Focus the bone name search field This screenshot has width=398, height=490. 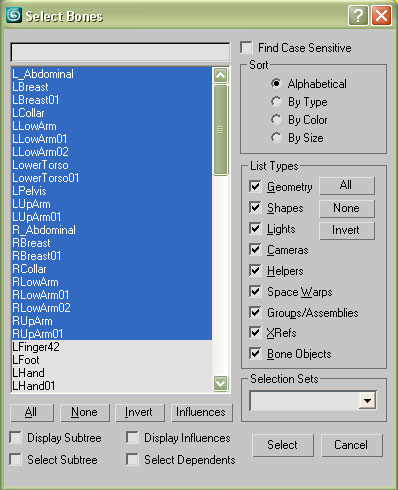[x=120, y=52]
